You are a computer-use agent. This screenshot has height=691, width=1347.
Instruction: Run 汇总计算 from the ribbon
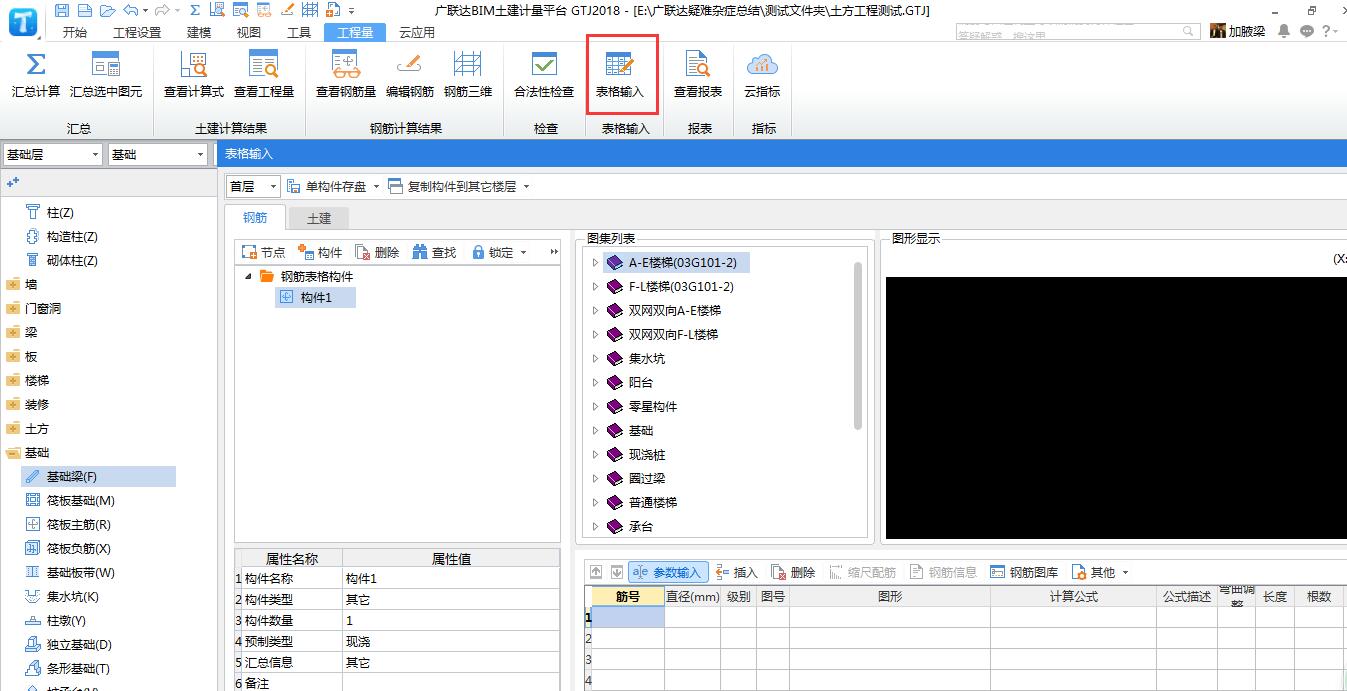coord(36,75)
